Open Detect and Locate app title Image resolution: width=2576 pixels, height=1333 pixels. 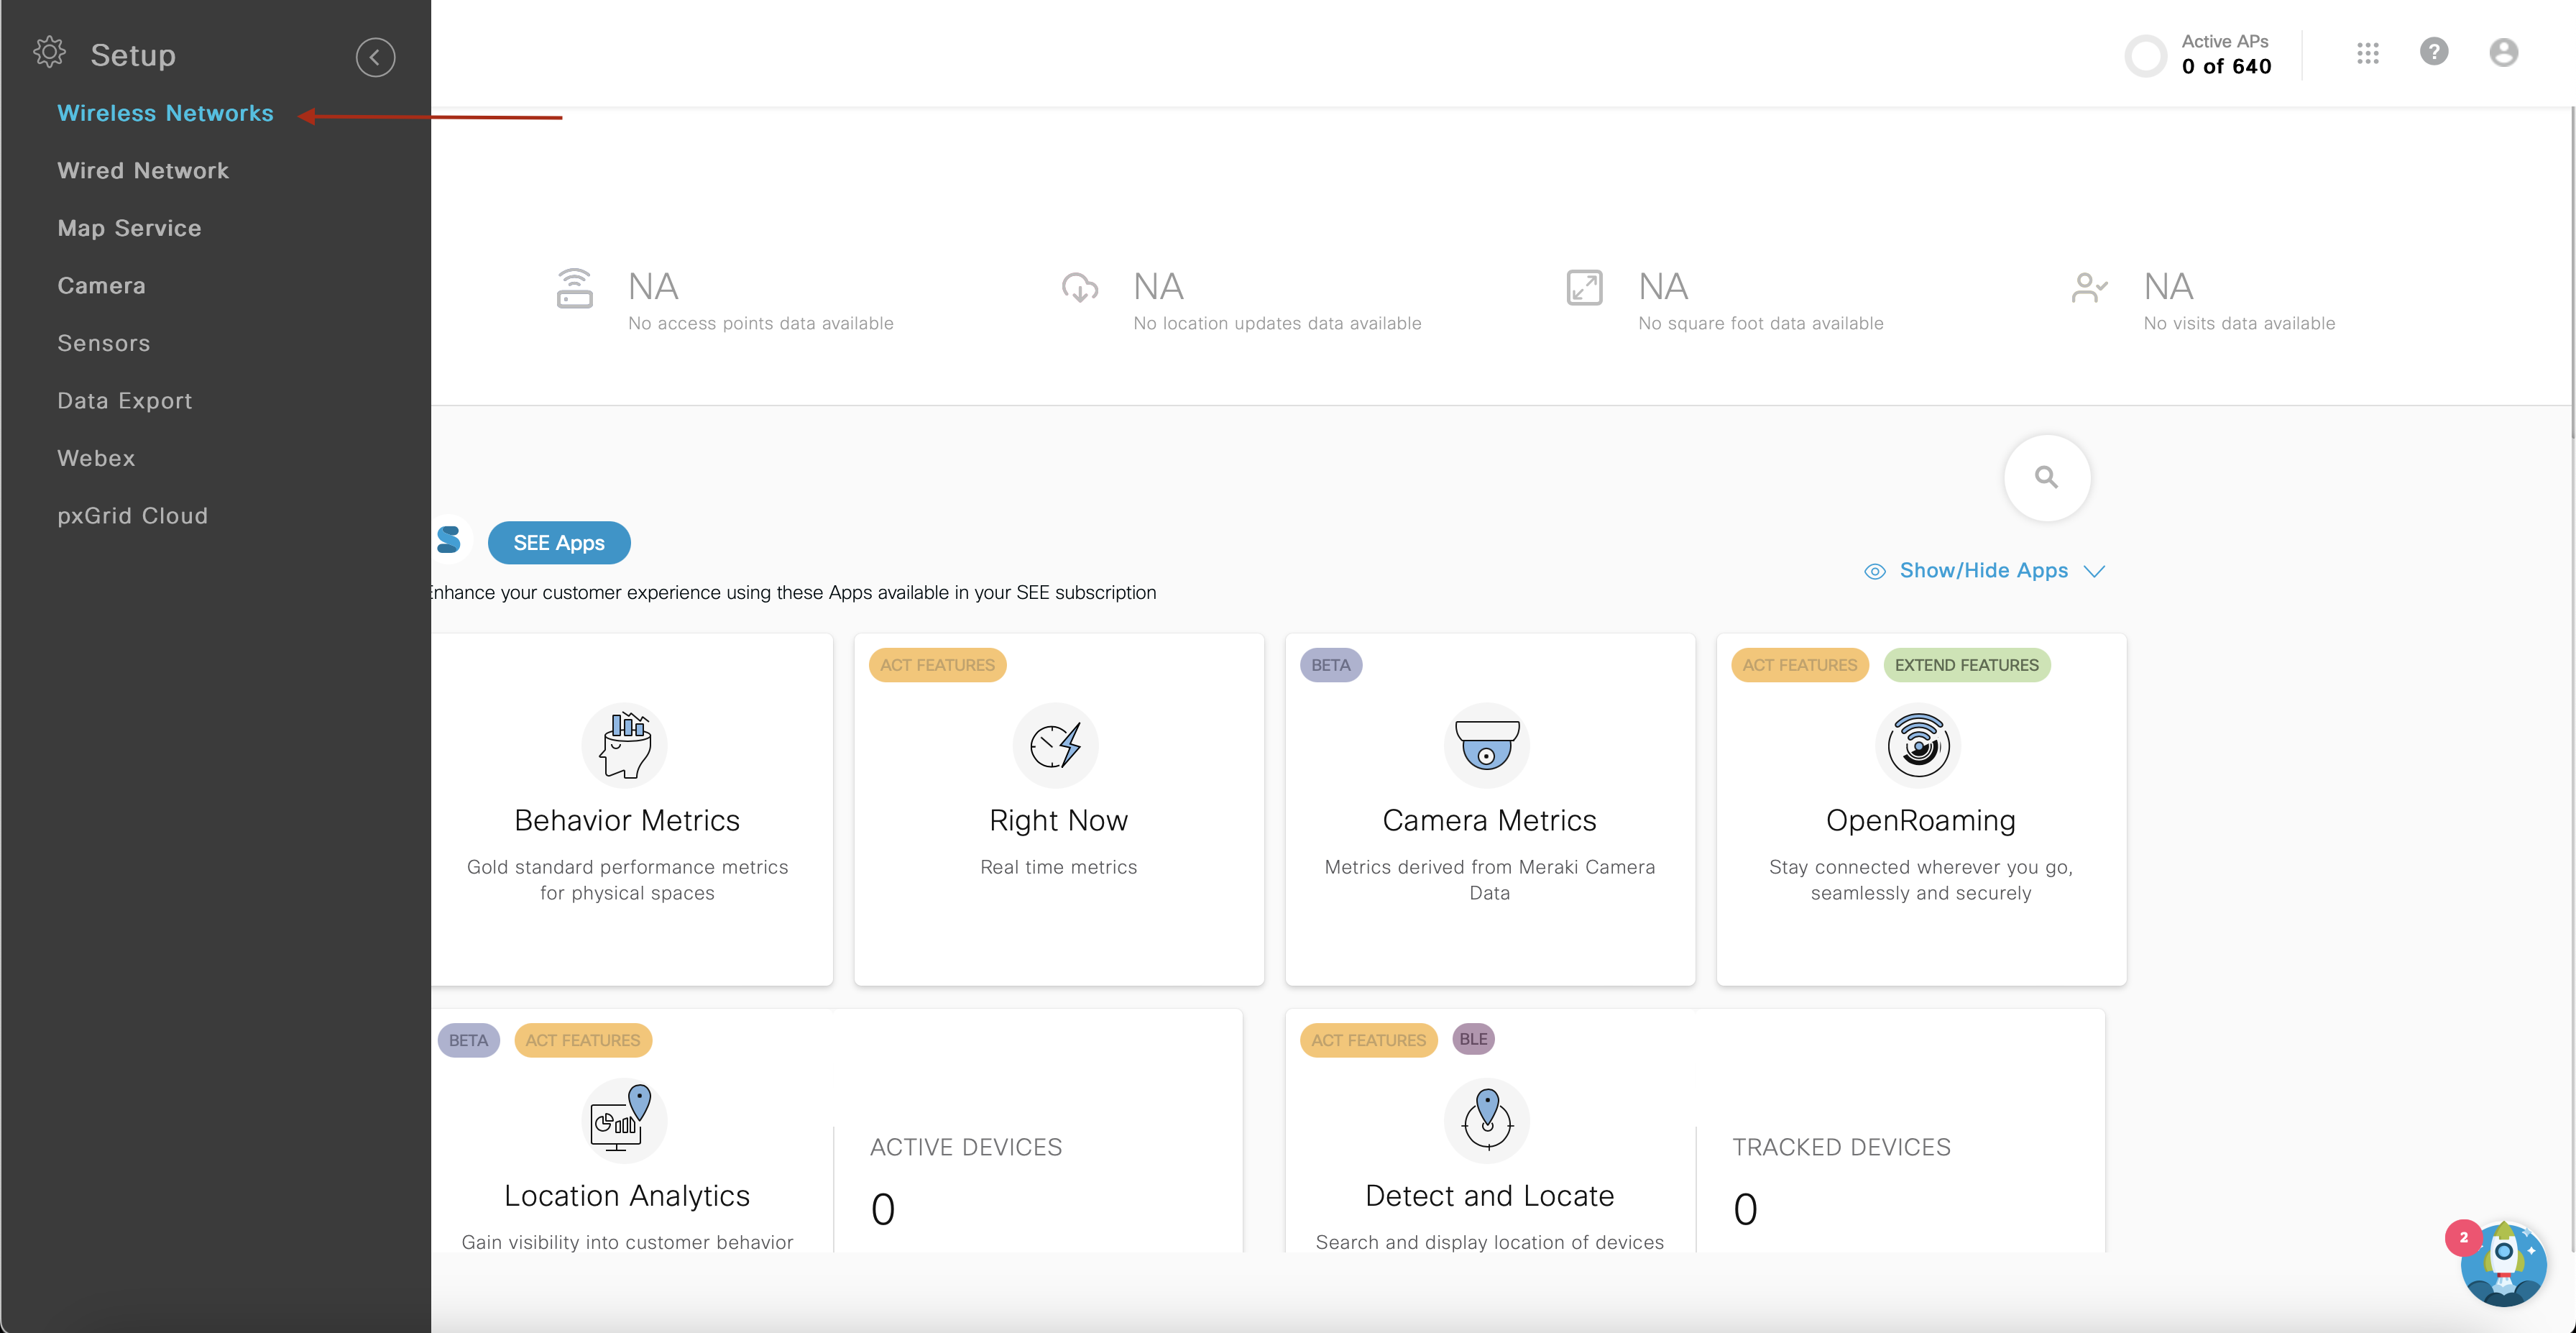1489,1196
